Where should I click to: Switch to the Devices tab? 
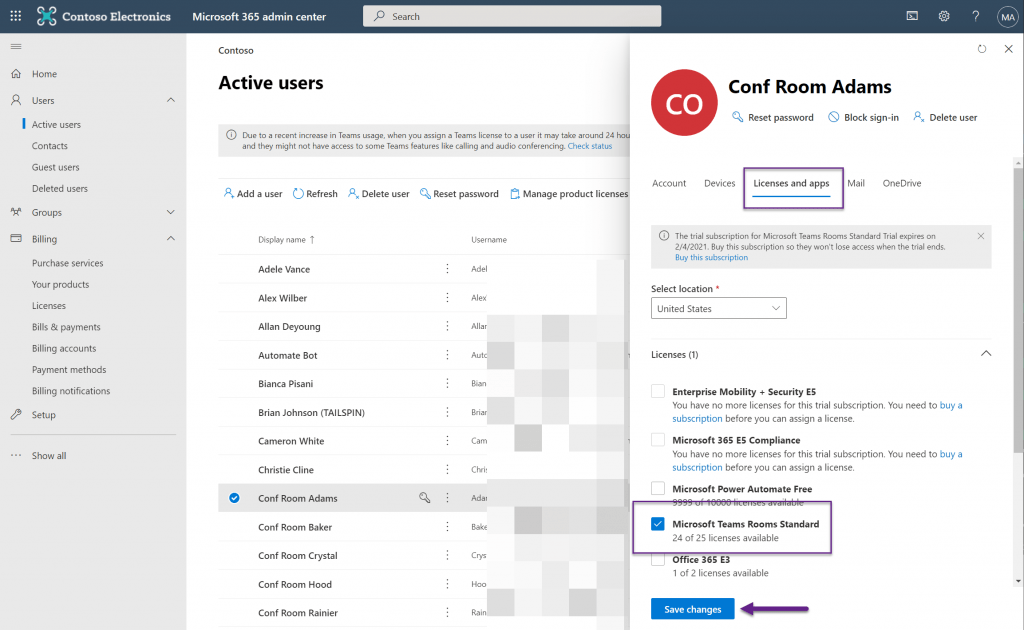click(x=720, y=183)
